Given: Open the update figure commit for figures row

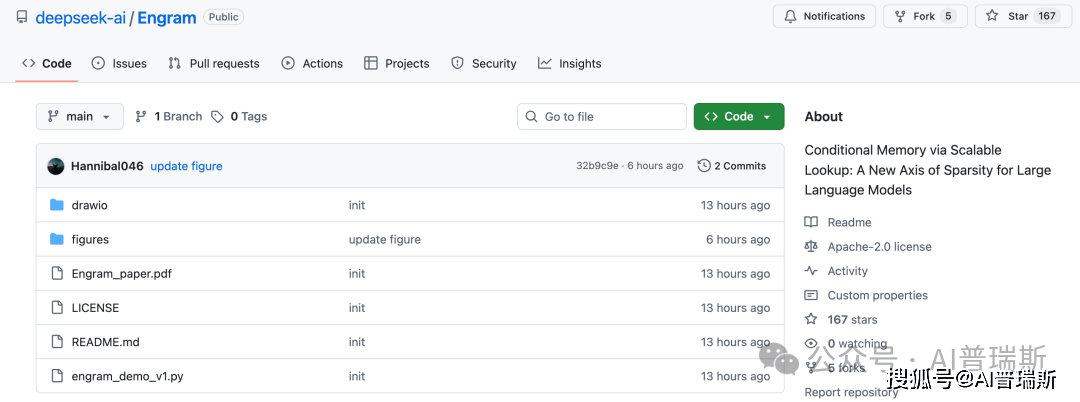Looking at the screenshot, I should pyautogui.click(x=384, y=240).
